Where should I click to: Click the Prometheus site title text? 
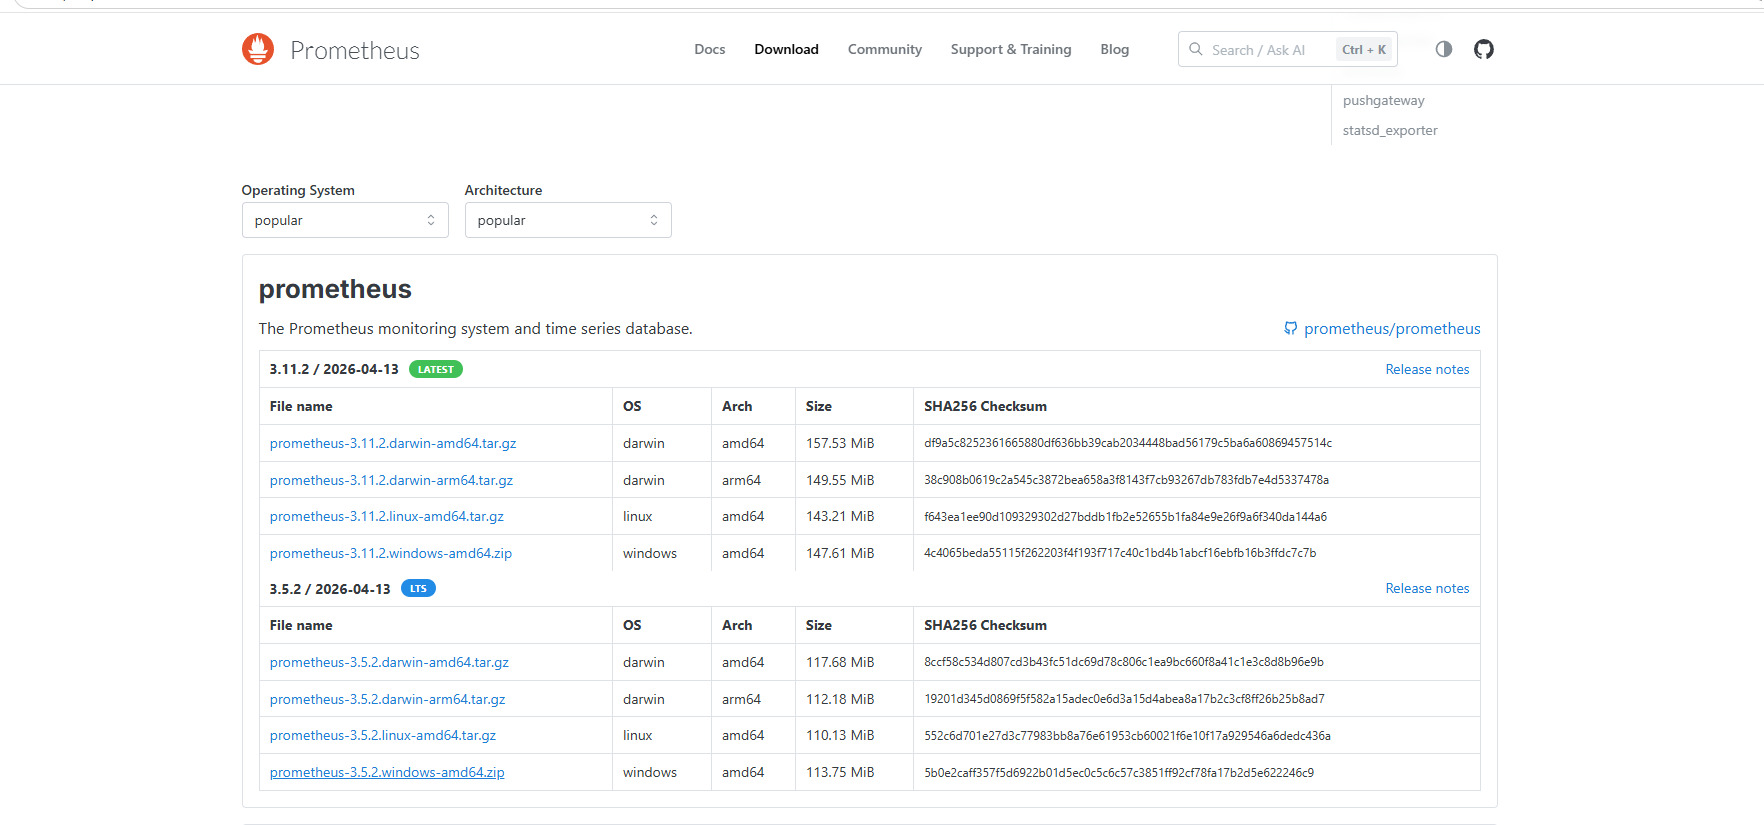[355, 50]
